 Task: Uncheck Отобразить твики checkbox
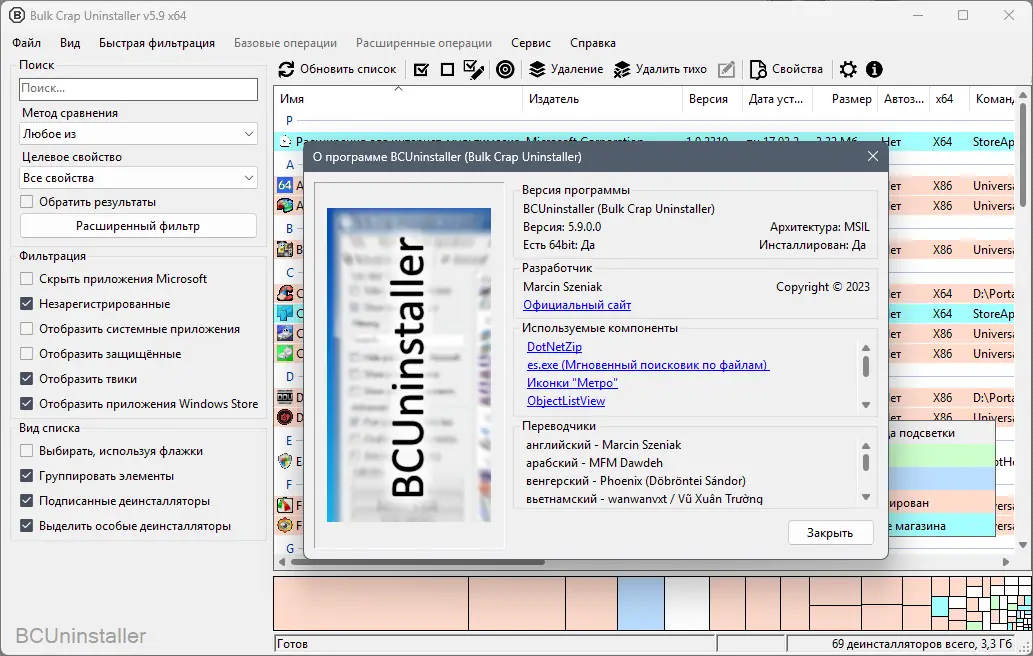tap(26, 379)
